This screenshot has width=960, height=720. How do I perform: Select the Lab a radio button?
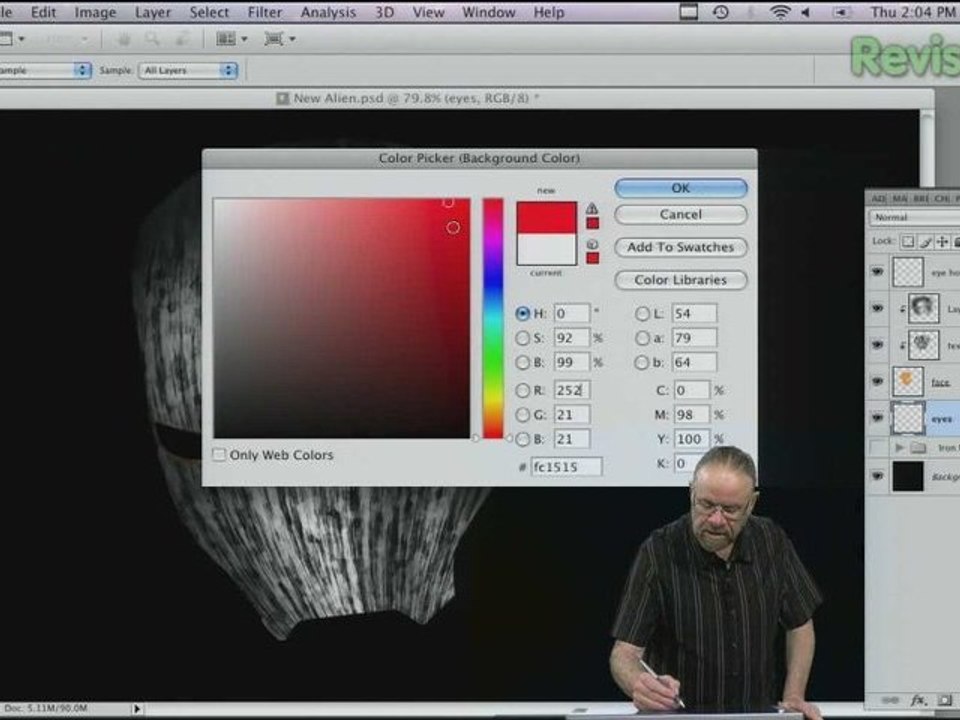pyautogui.click(x=642, y=338)
